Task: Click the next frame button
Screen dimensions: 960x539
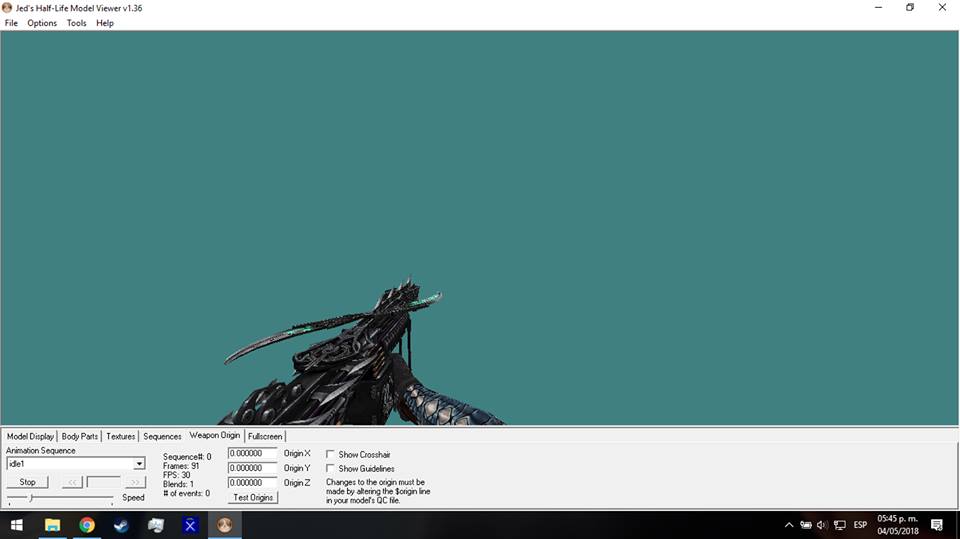Action: (x=135, y=482)
